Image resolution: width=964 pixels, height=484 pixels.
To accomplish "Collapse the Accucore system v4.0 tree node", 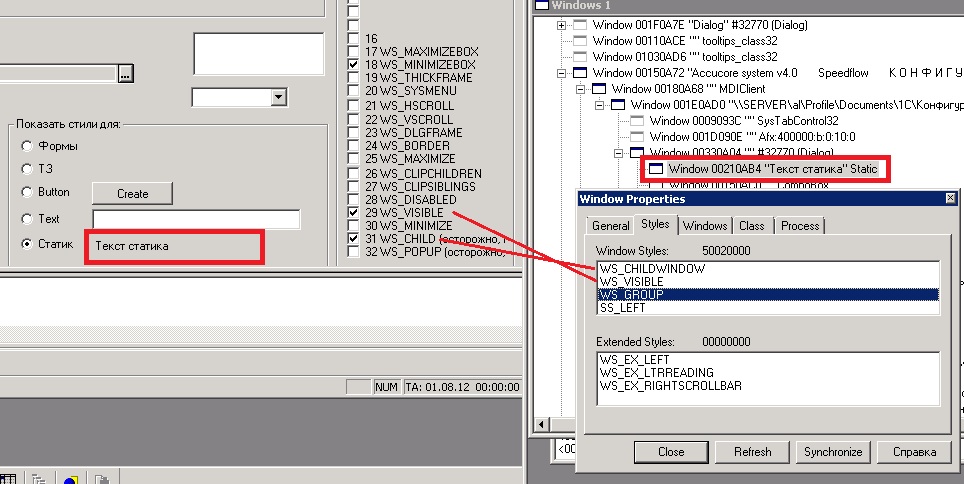I will click(561, 73).
